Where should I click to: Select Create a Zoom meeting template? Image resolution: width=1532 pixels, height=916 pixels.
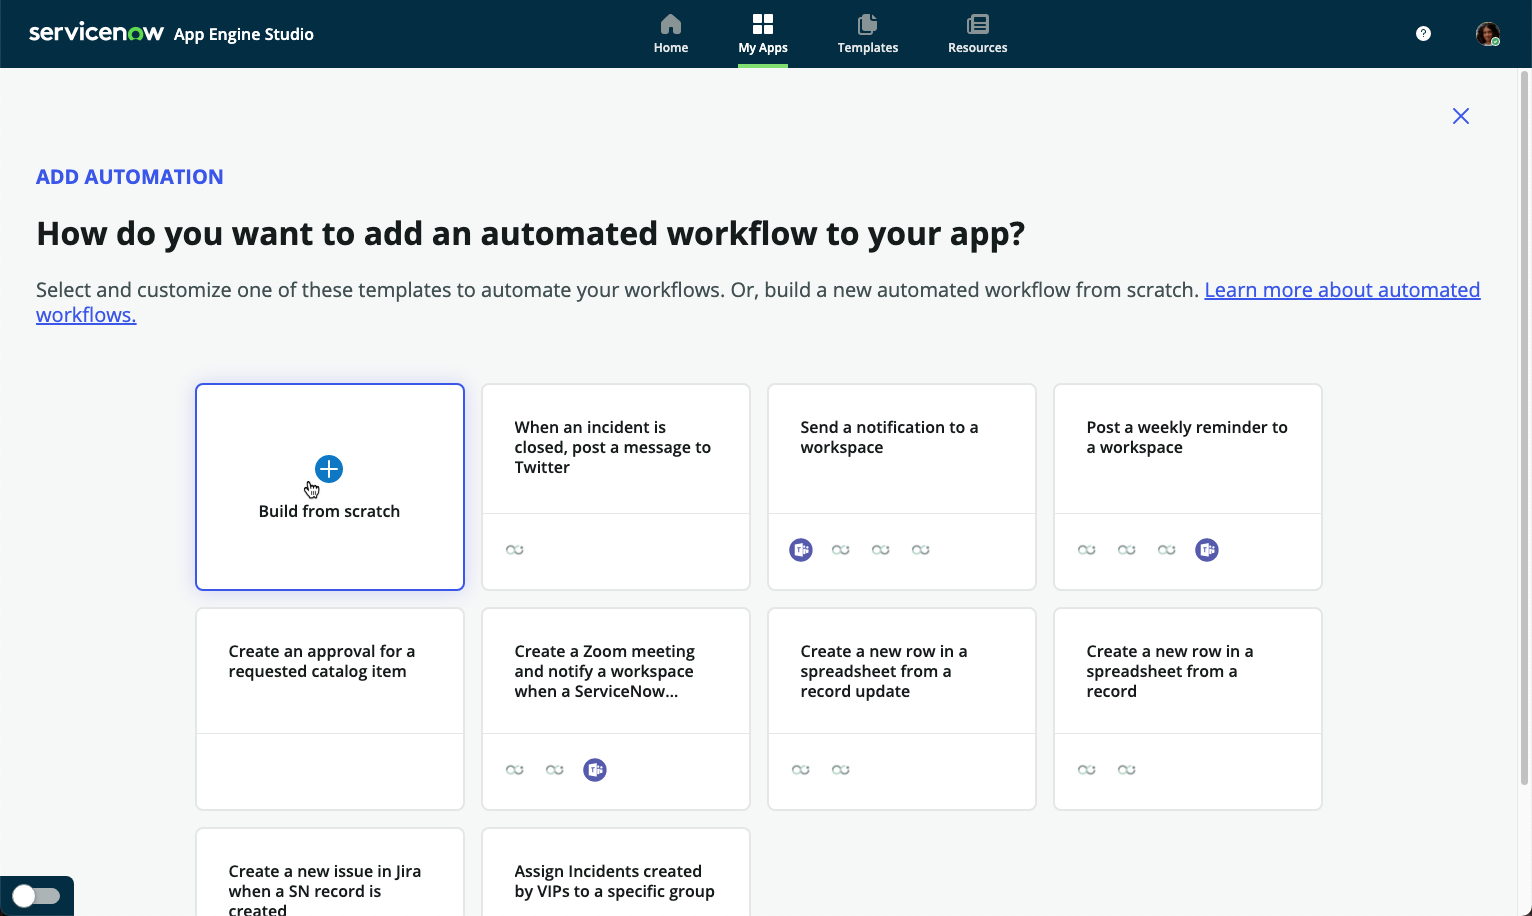tap(616, 709)
